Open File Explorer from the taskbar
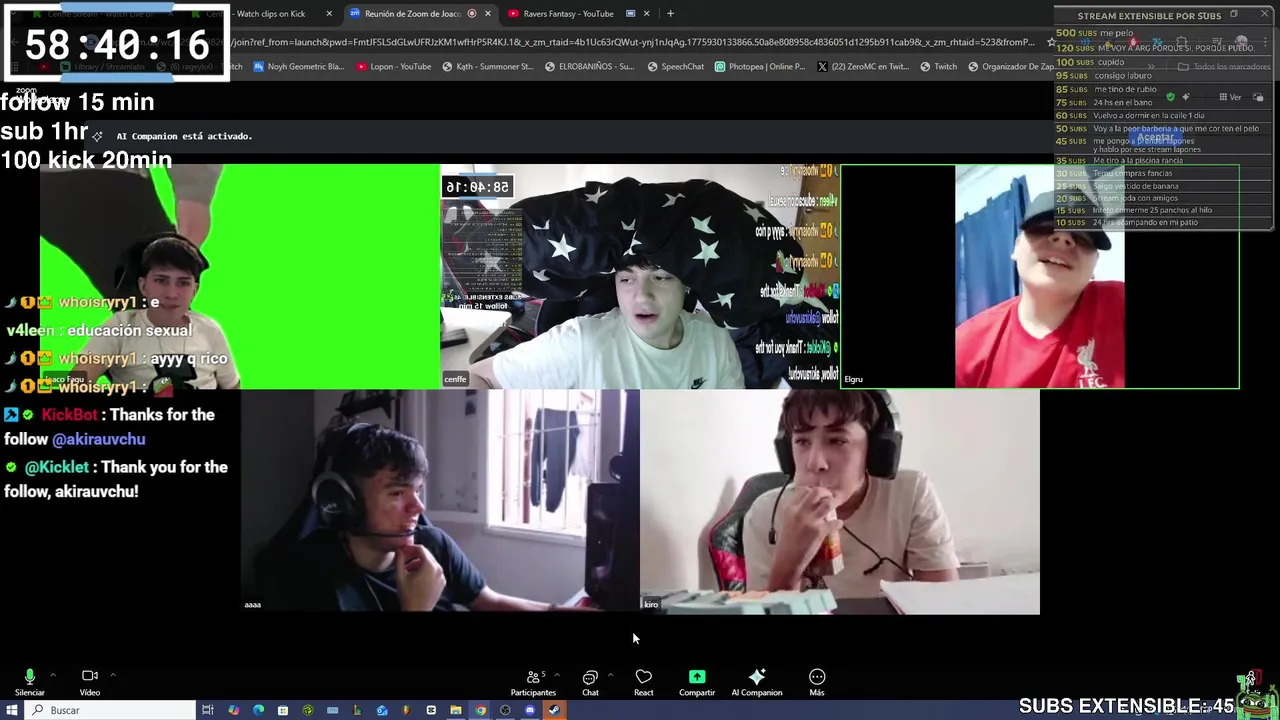This screenshot has width=1280, height=720. 455,710
